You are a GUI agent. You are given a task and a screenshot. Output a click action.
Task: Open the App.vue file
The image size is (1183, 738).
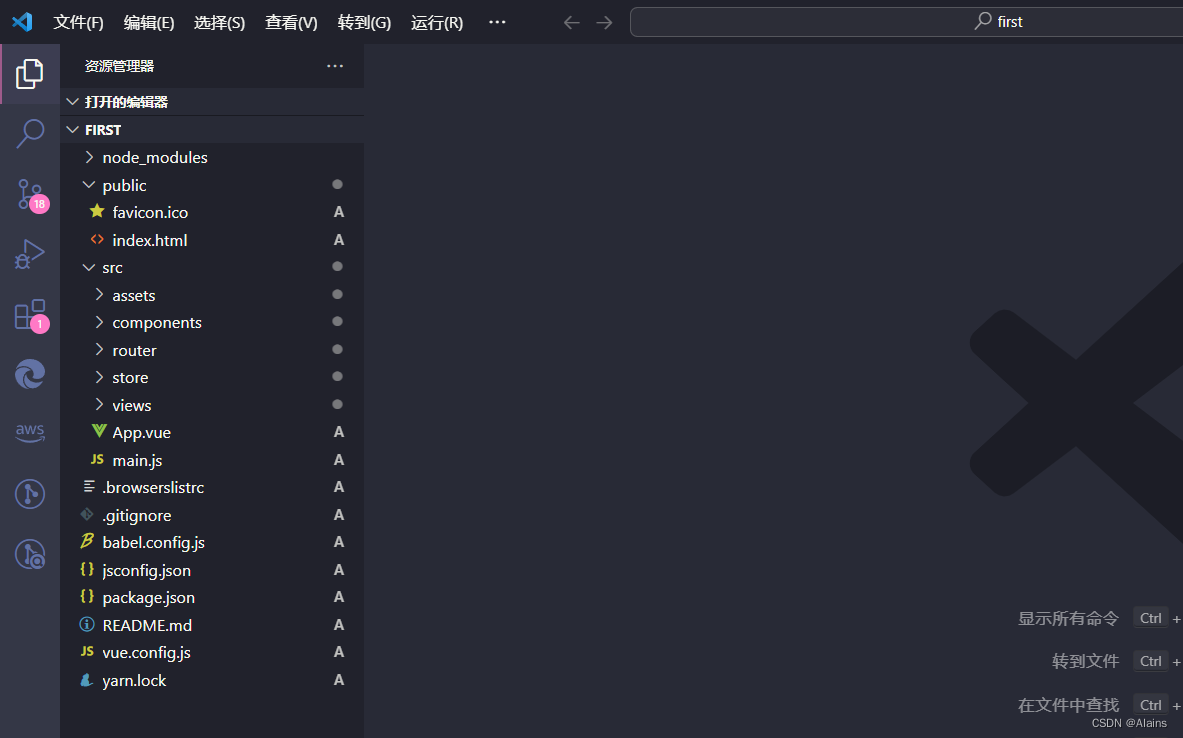point(140,432)
